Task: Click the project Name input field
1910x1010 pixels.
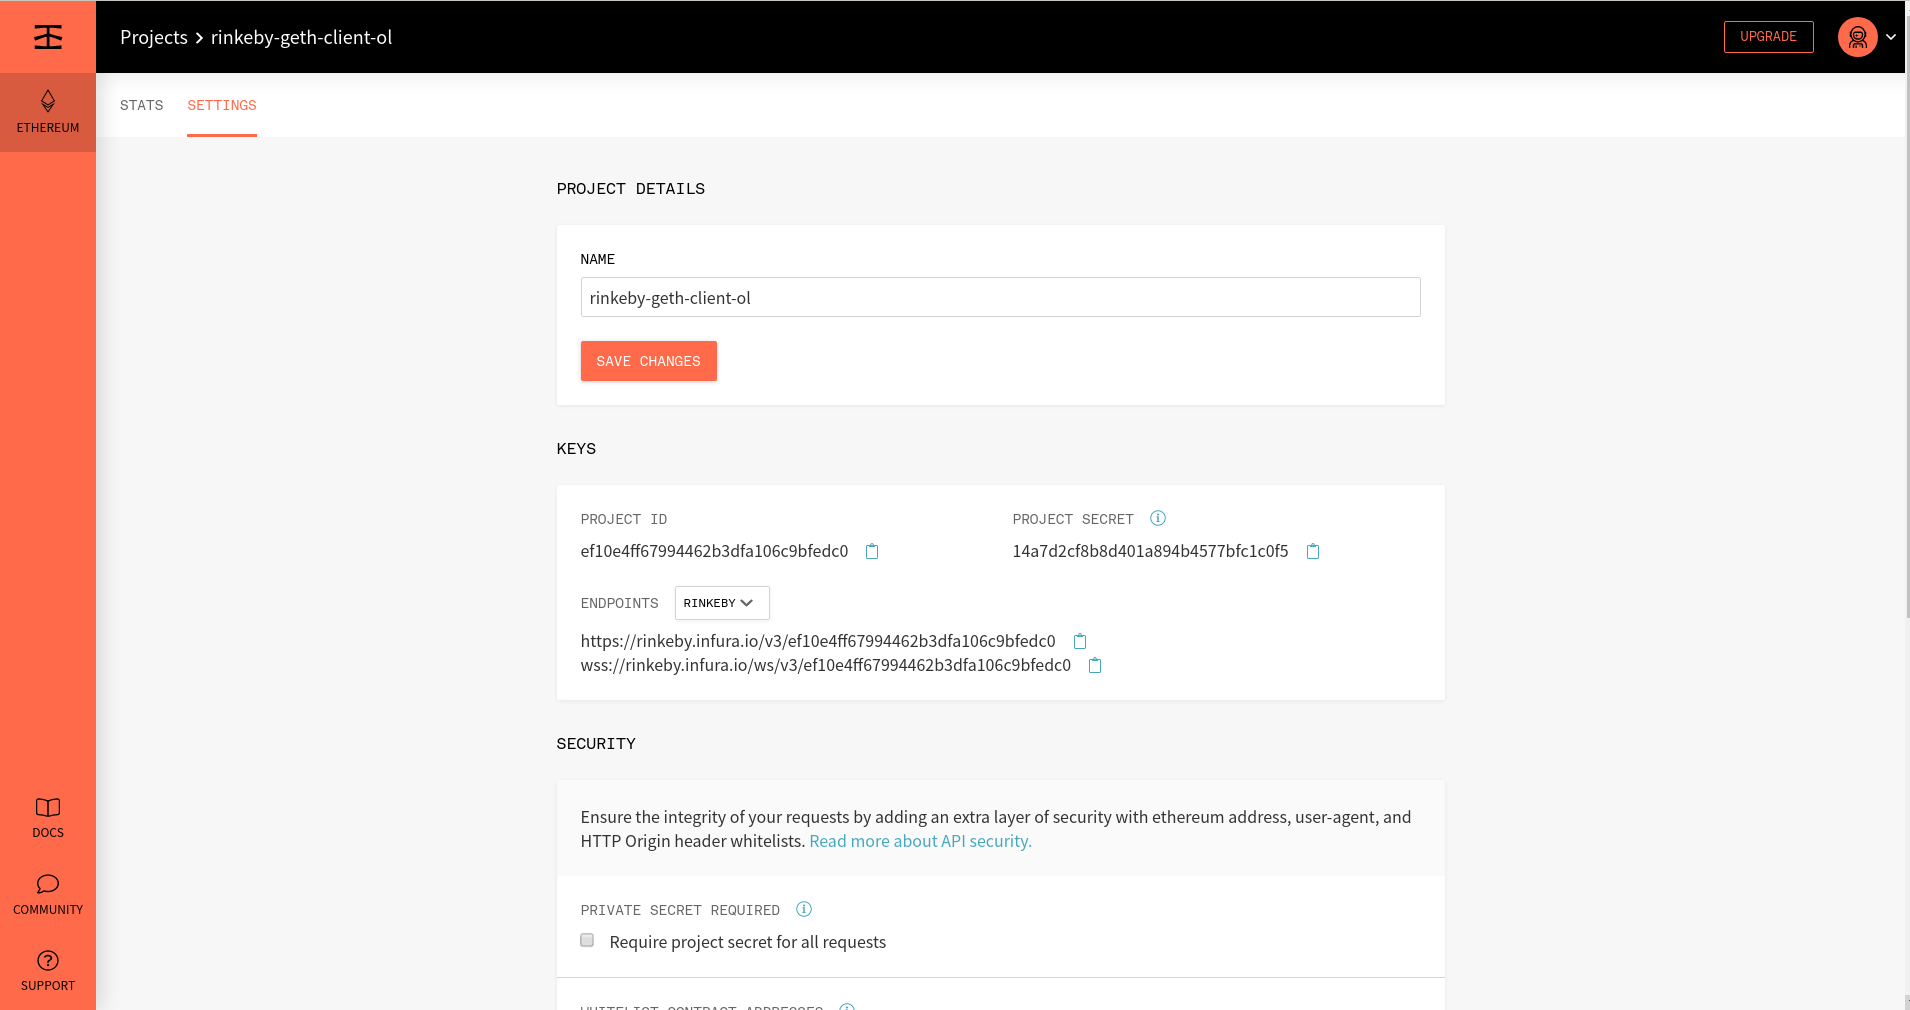Action: click(1000, 297)
